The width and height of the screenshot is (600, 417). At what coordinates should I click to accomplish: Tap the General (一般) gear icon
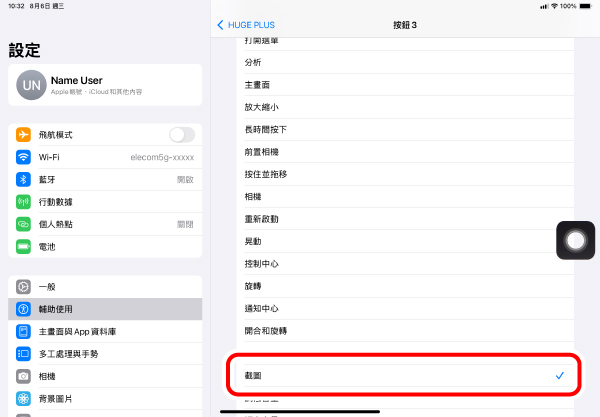24,287
